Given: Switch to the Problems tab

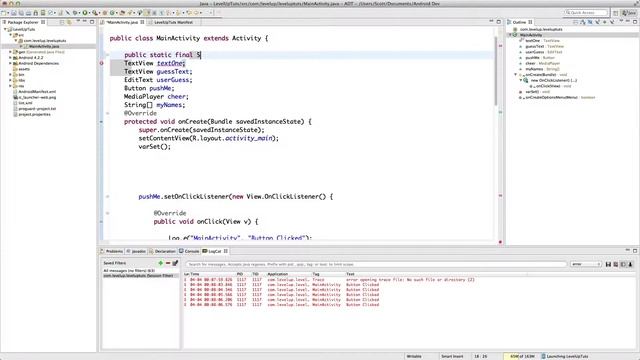Looking at the screenshot, I should (x=111, y=251).
